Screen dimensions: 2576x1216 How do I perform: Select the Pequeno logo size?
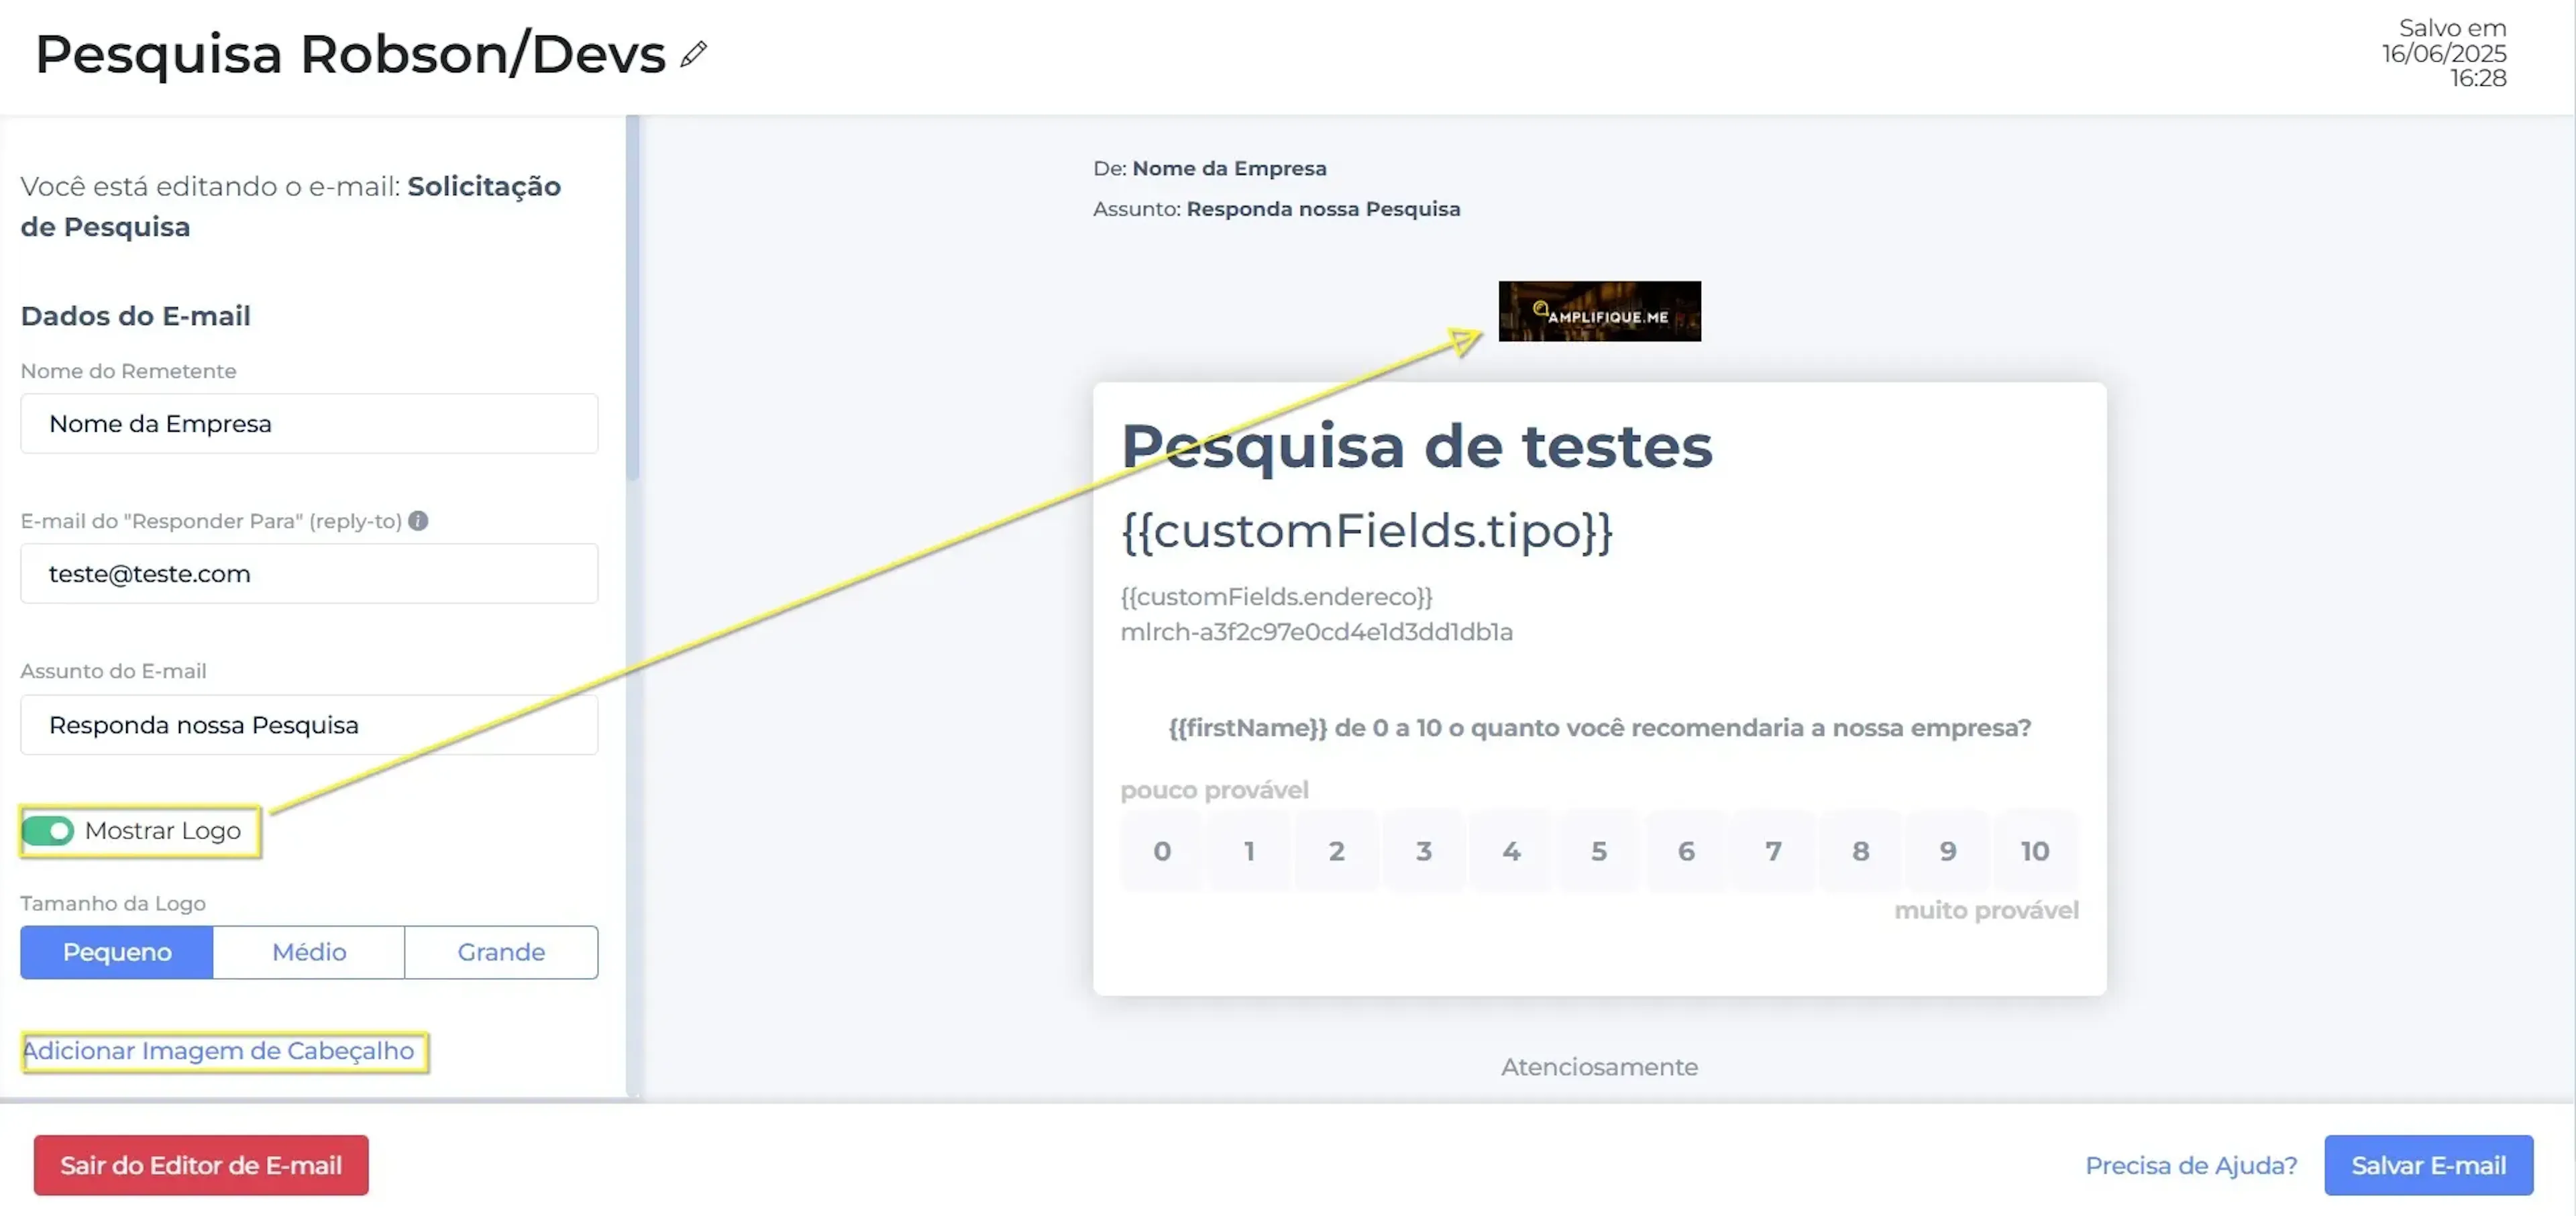(x=117, y=952)
